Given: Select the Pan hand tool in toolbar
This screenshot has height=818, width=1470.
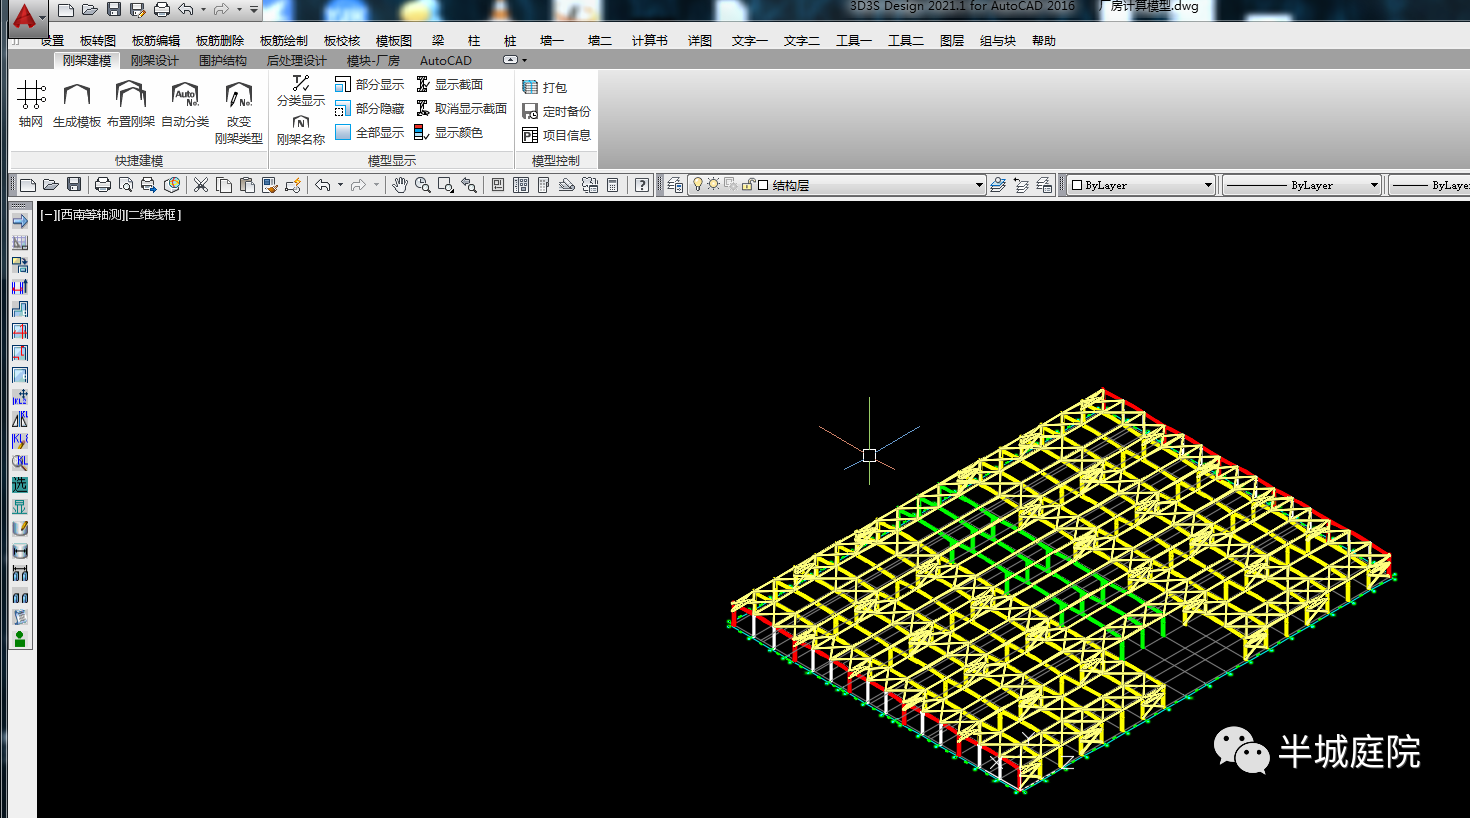Looking at the screenshot, I should click(x=400, y=185).
